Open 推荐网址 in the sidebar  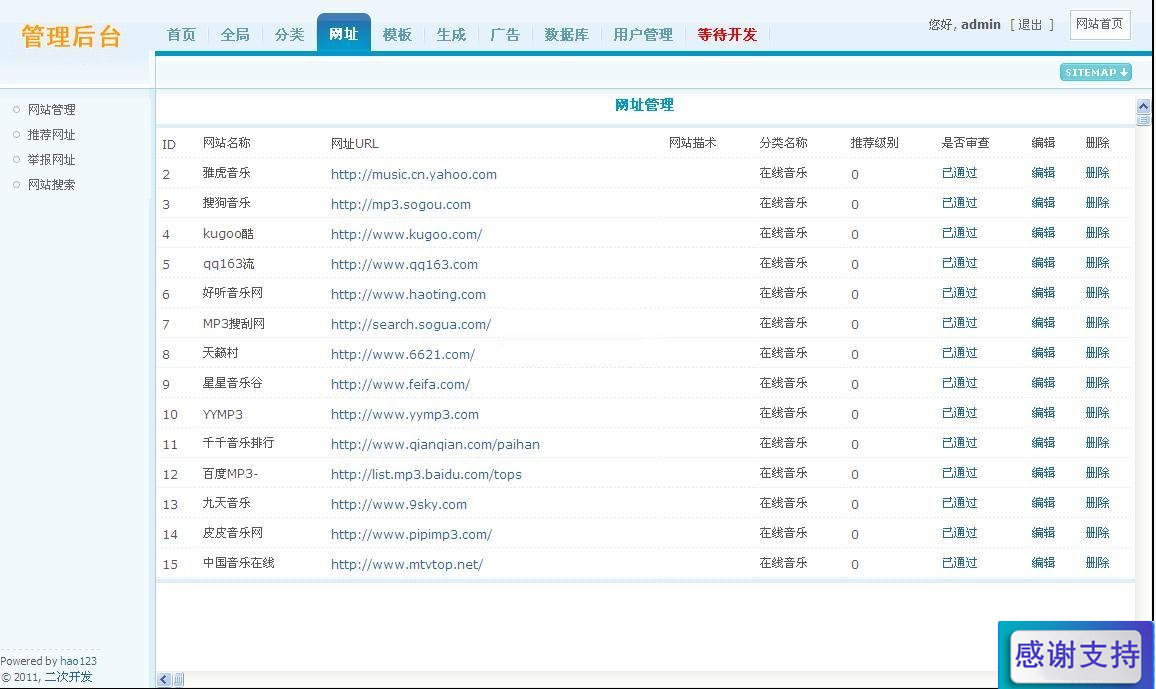click(52, 135)
